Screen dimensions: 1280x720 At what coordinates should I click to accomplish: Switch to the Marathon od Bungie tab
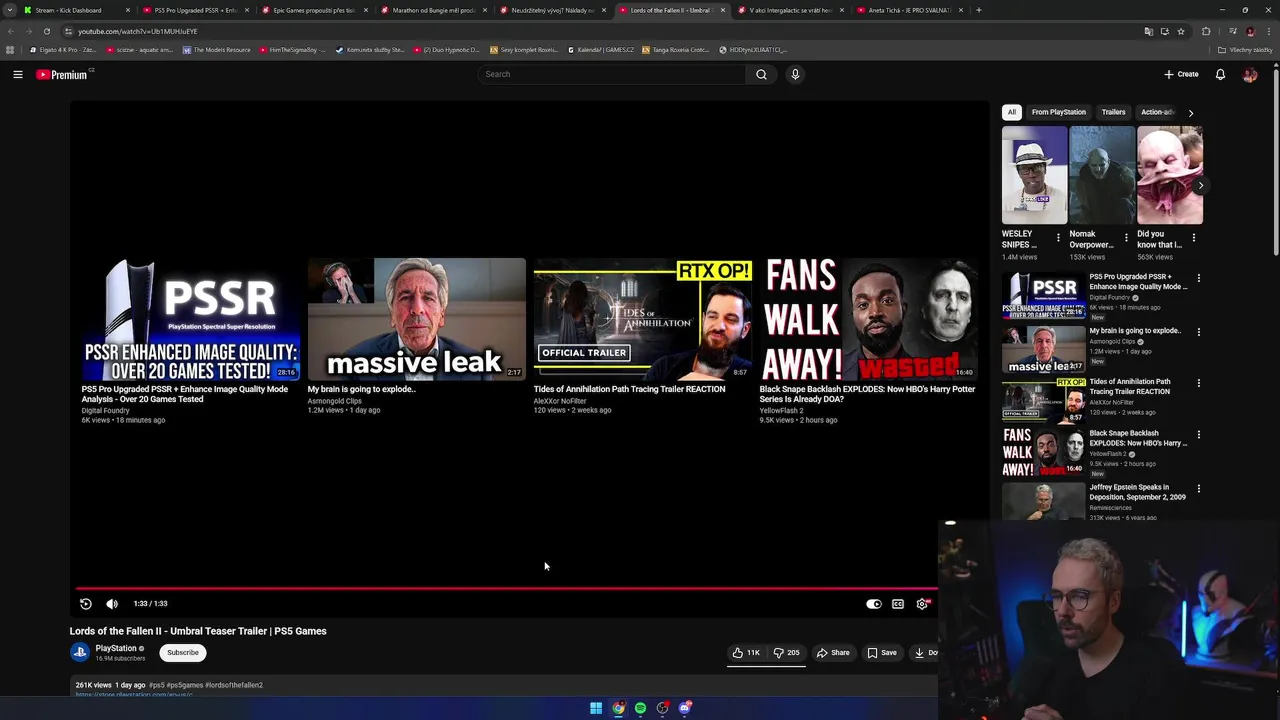[x=433, y=10]
